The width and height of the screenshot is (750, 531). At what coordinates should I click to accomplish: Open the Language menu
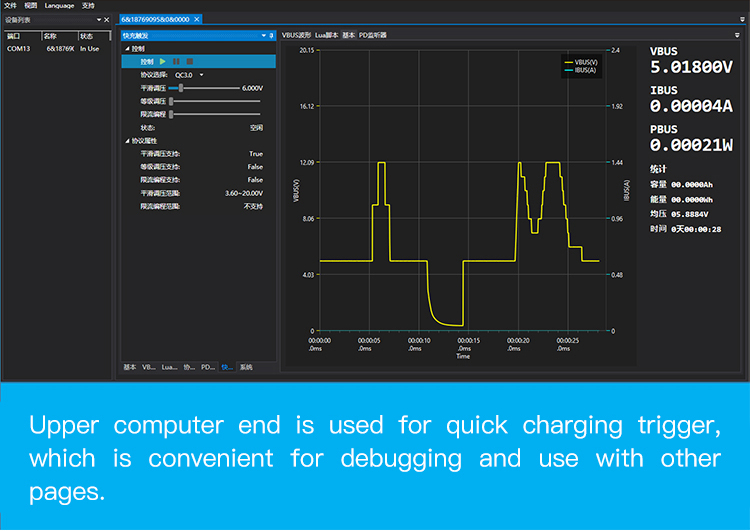(x=59, y=5)
